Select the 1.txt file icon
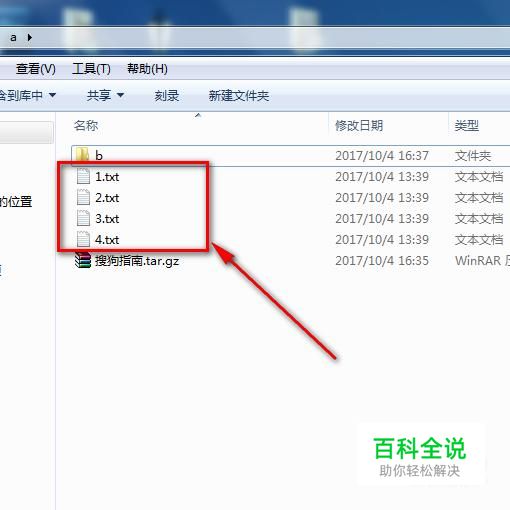Image resolution: width=510 pixels, height=510 pixels. click(x=83, y=176)
